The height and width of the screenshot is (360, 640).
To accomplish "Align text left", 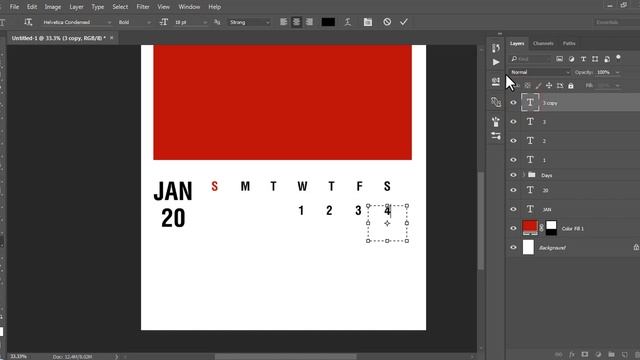I will 284,22.
